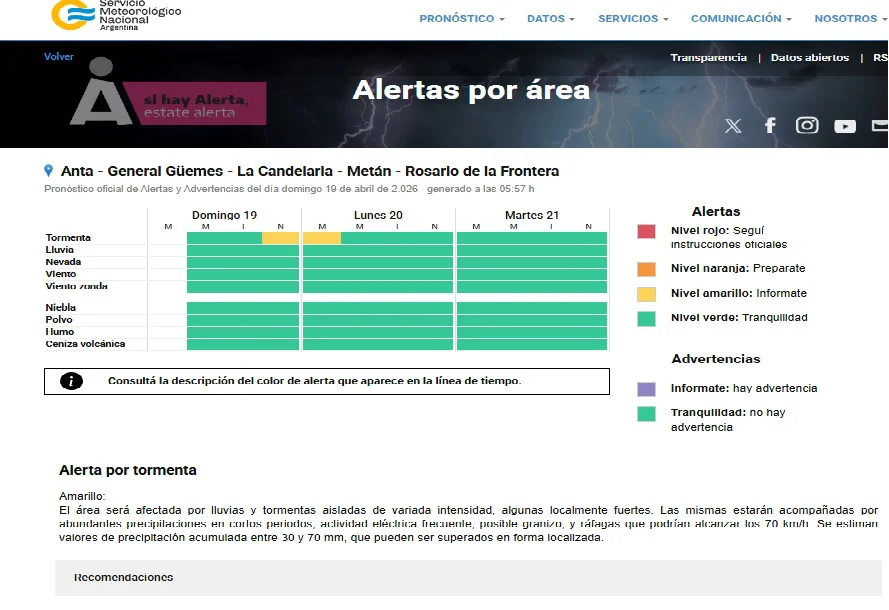Screen dimensions: 889x610
Task: Click the yellow Nivel amarillo legend swatch
Action: (646, 294)
